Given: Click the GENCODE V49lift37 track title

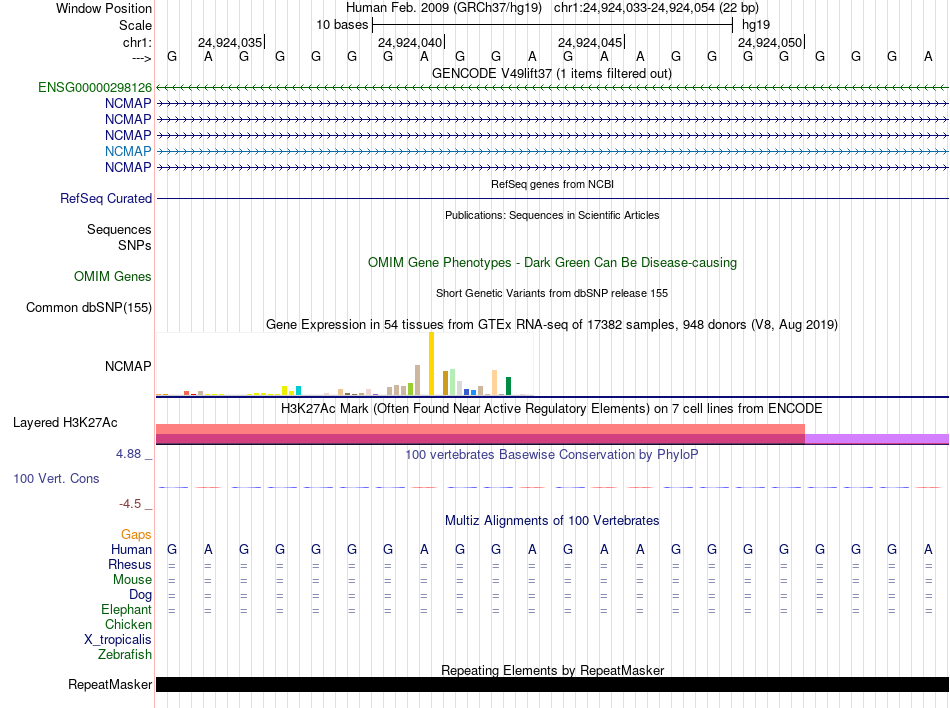Looking at the screenshot, I should 552,73.
